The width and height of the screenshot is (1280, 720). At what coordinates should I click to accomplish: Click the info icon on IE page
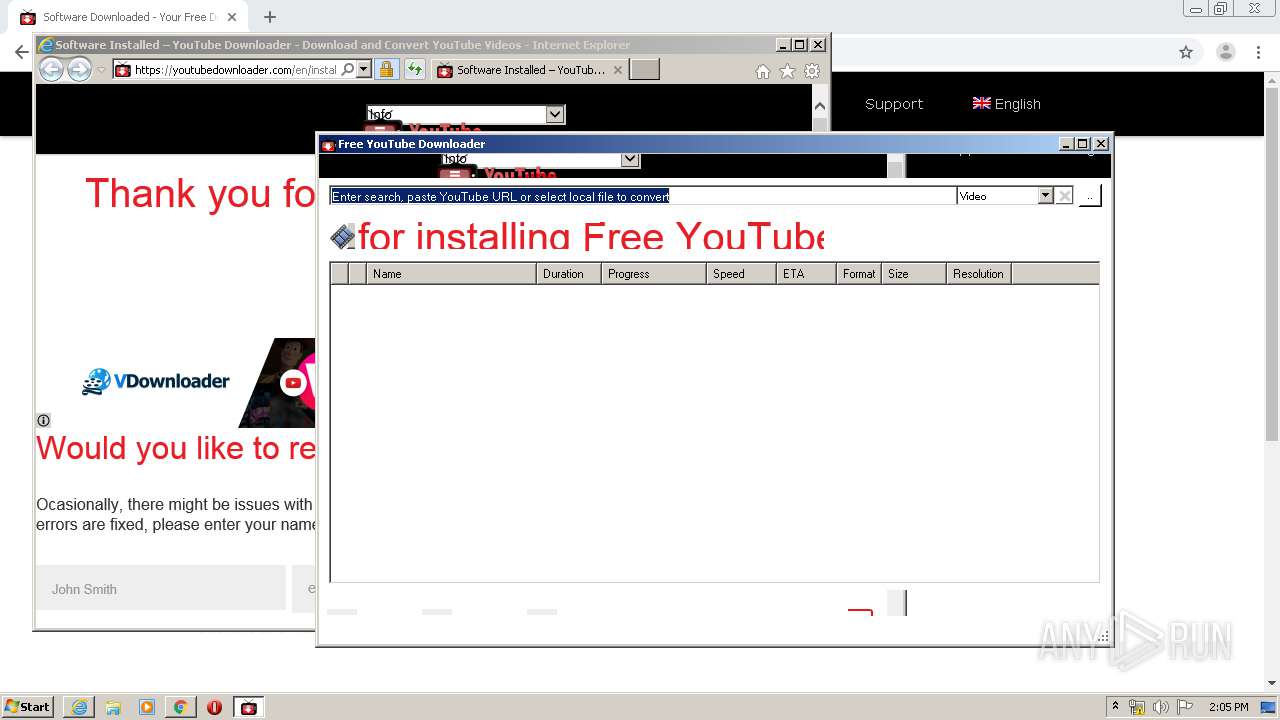43,420
